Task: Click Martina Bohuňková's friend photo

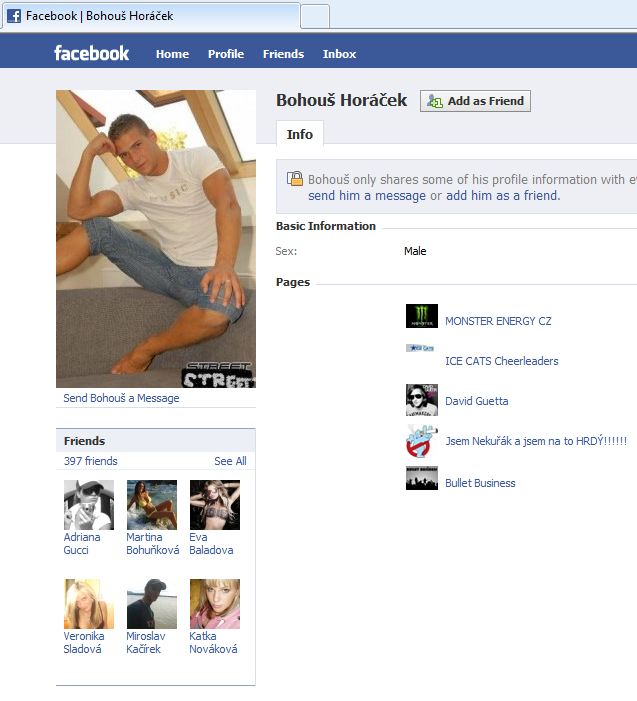Action: pyautogui.click(x=152, y=505)
